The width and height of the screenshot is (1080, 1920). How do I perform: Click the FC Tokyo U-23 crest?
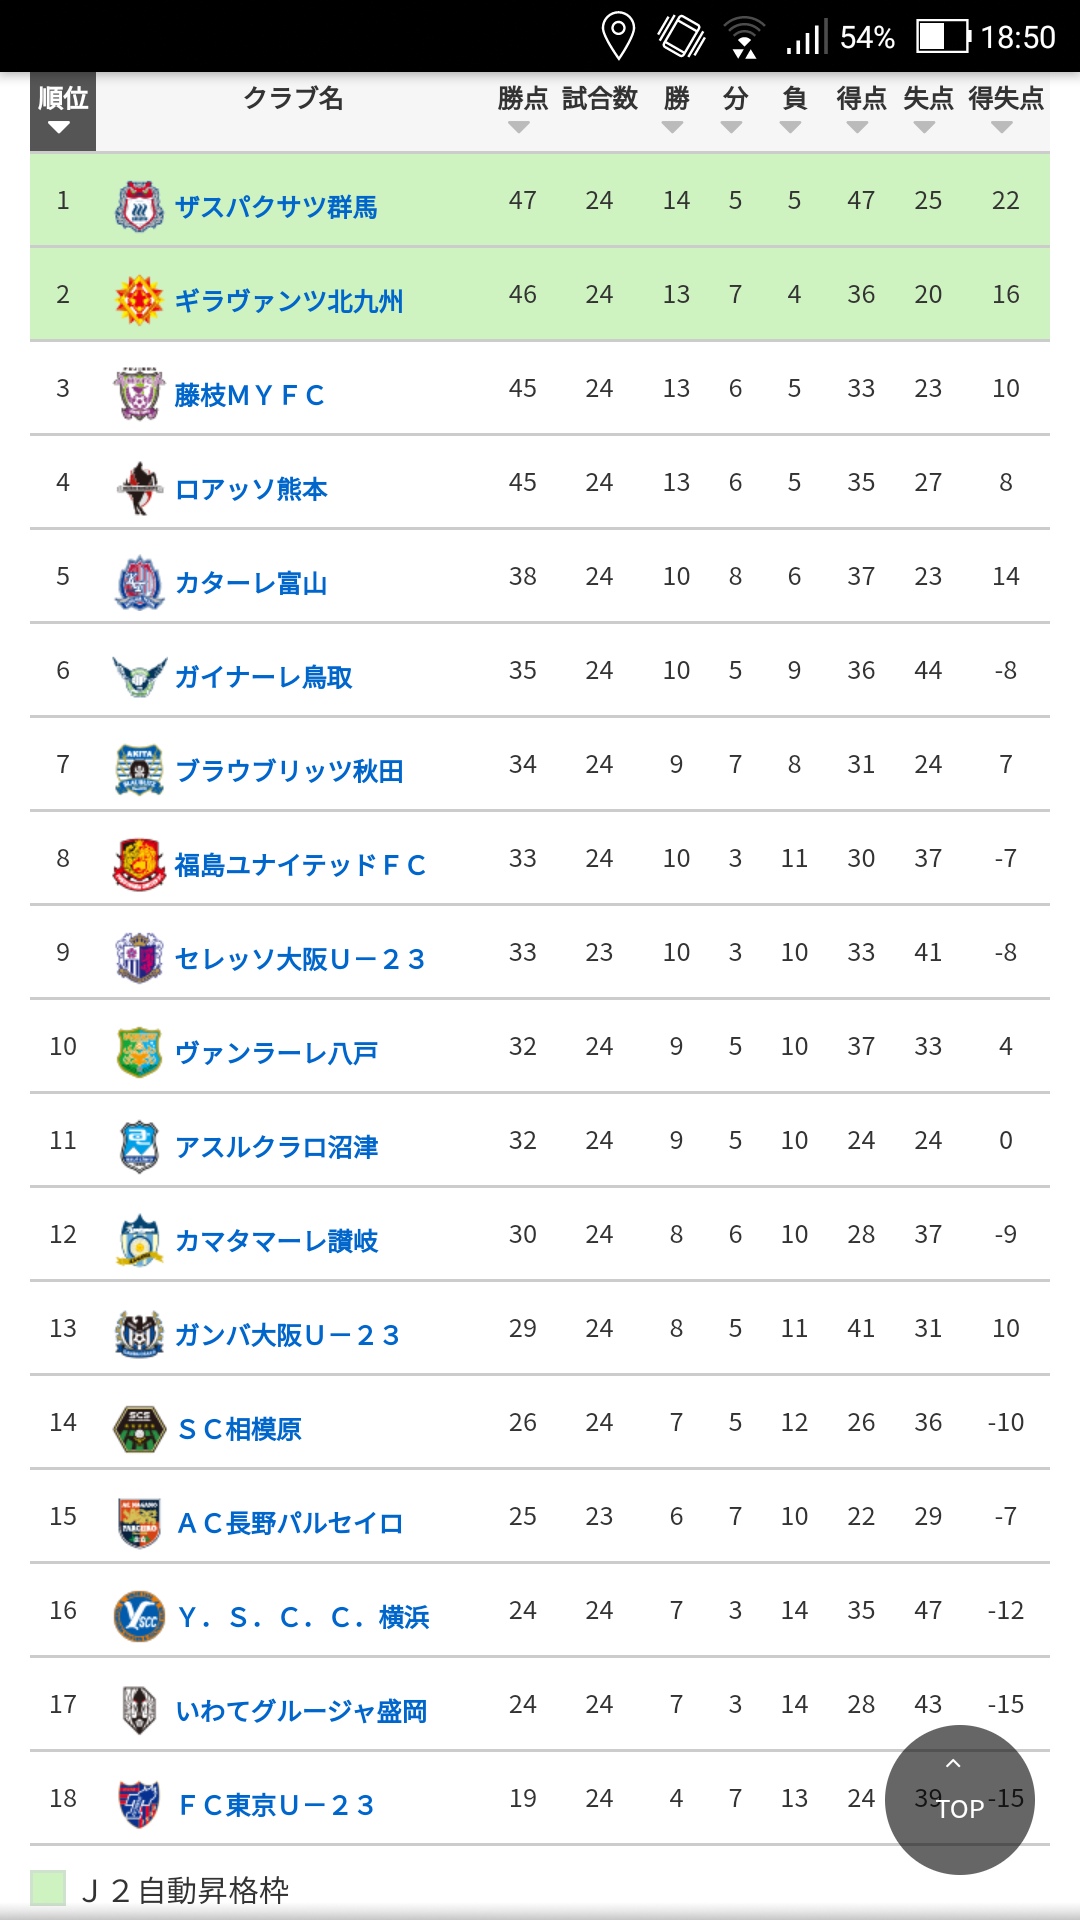tap(139, 1804)
